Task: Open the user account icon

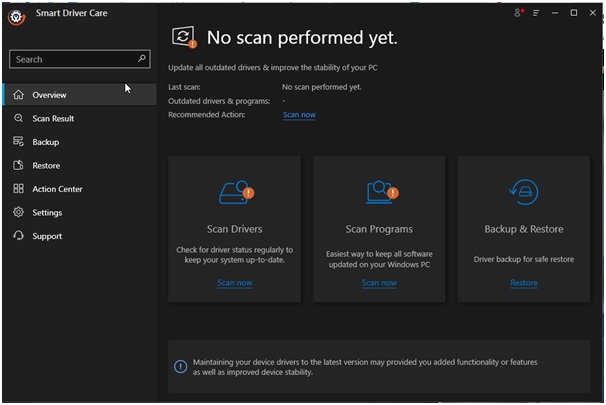Action: pyautogui.click(x=519, y=13)
